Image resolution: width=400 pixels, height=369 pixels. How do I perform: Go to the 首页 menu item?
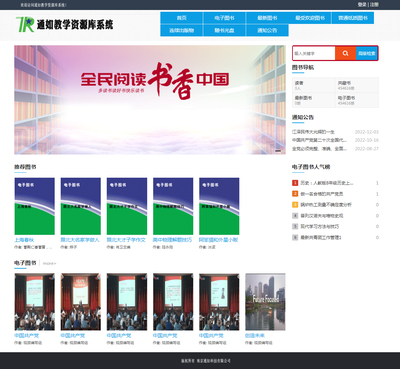[182, 18]
